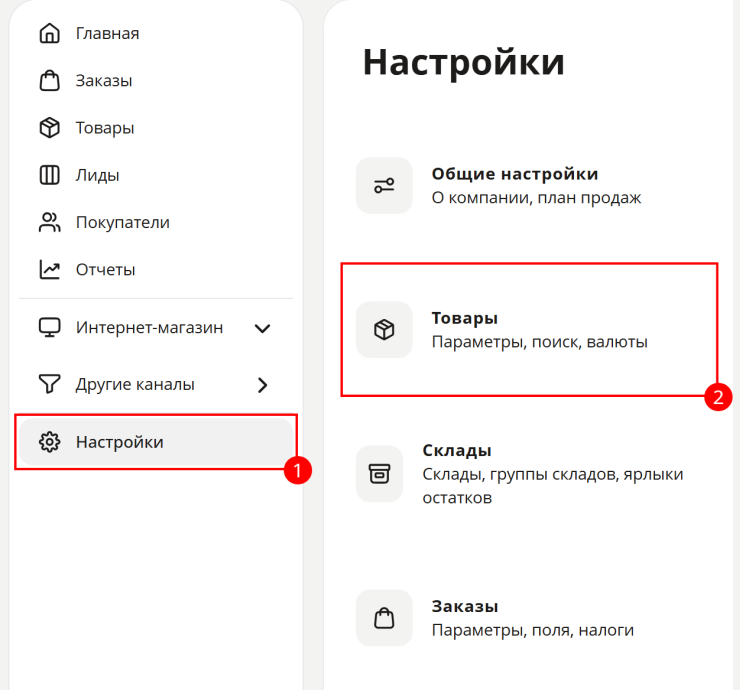The width and height of the screenshot is (740, 690).
Task: Open Заказы in the sidebar
Action: pos(104,81)
